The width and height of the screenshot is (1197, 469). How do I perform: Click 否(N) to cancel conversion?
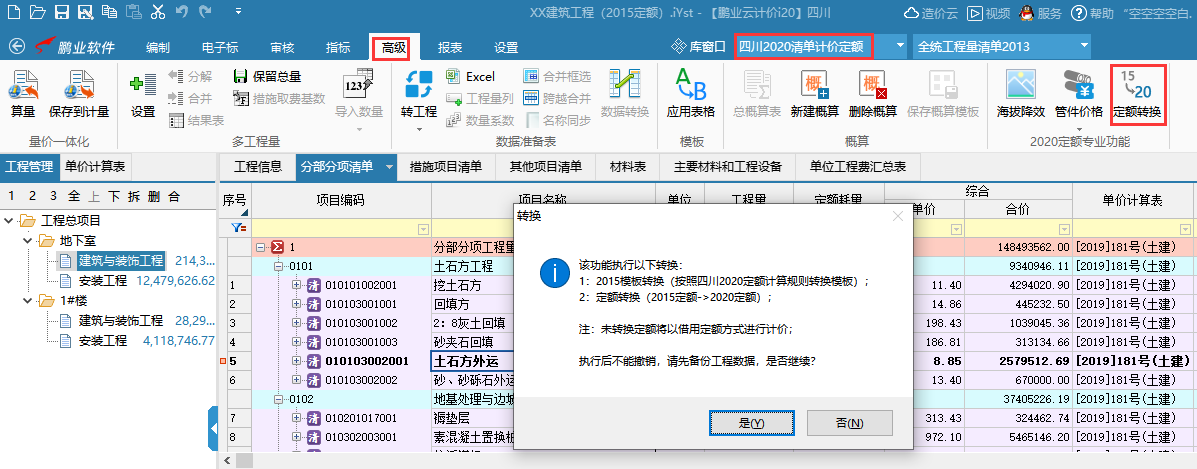pos(848,424)
